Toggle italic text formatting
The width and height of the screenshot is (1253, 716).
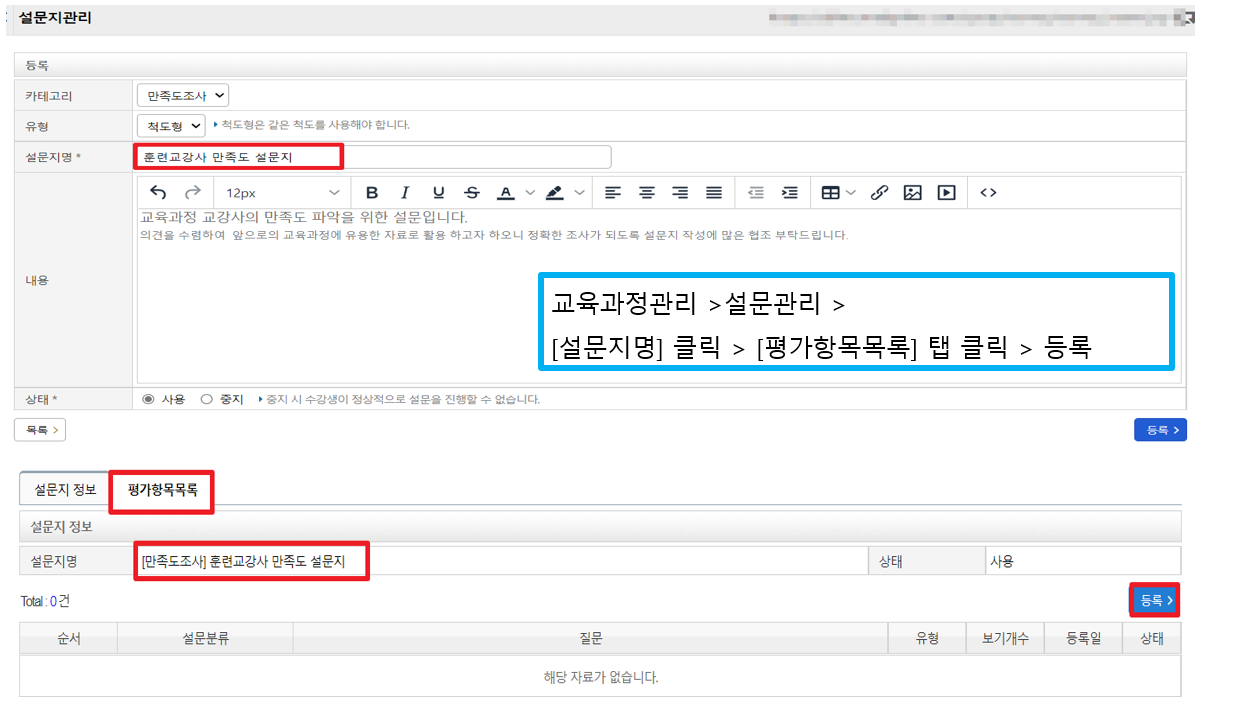405,193
